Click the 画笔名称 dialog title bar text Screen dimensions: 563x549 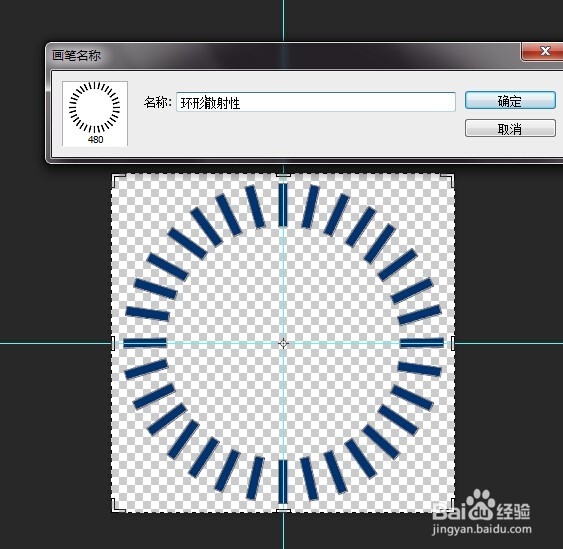click(76, 56)
